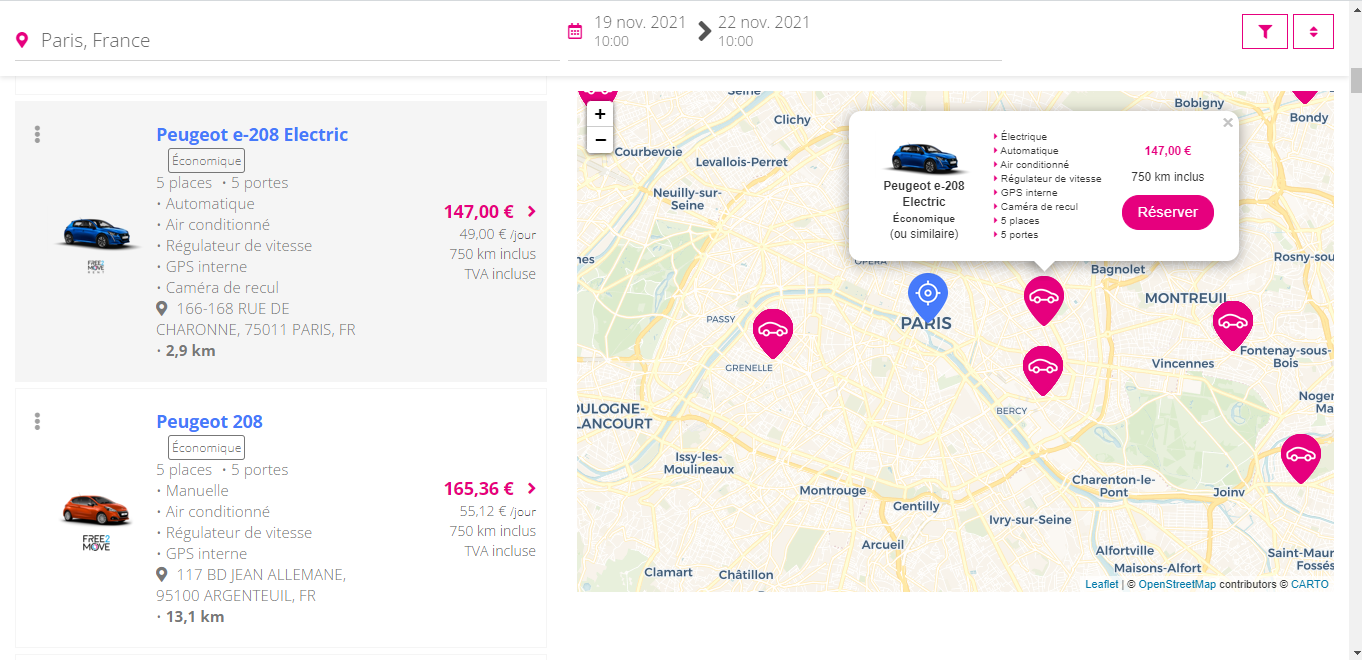The width and height of the screenshot is (1362, 660).
Task: Click Free2Move logo under Peugeot 208
Action: [96, 543]
